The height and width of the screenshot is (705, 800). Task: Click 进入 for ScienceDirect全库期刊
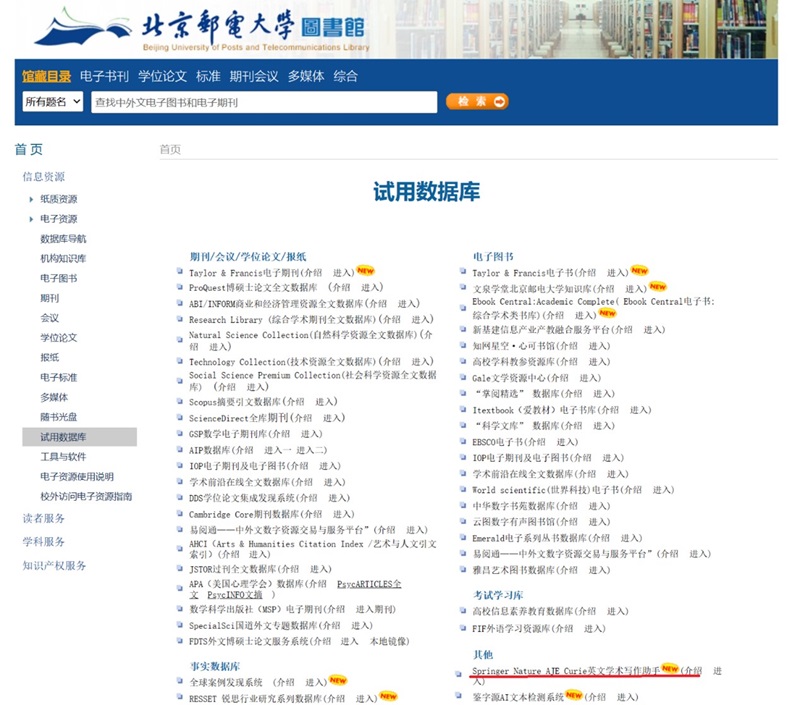click(332, 418)
